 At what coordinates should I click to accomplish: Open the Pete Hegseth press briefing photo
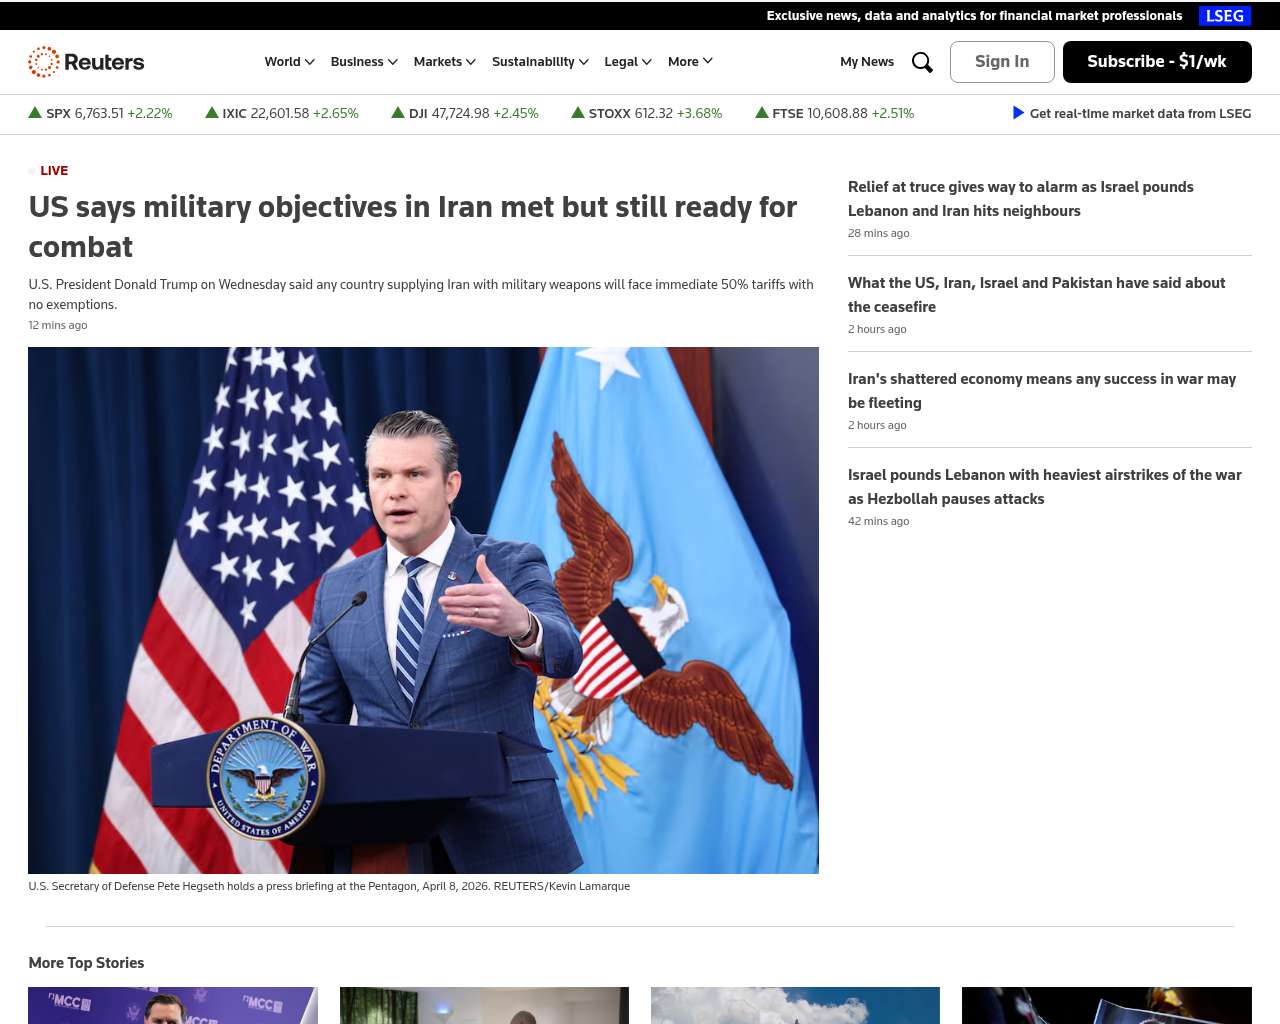point(423,610)
